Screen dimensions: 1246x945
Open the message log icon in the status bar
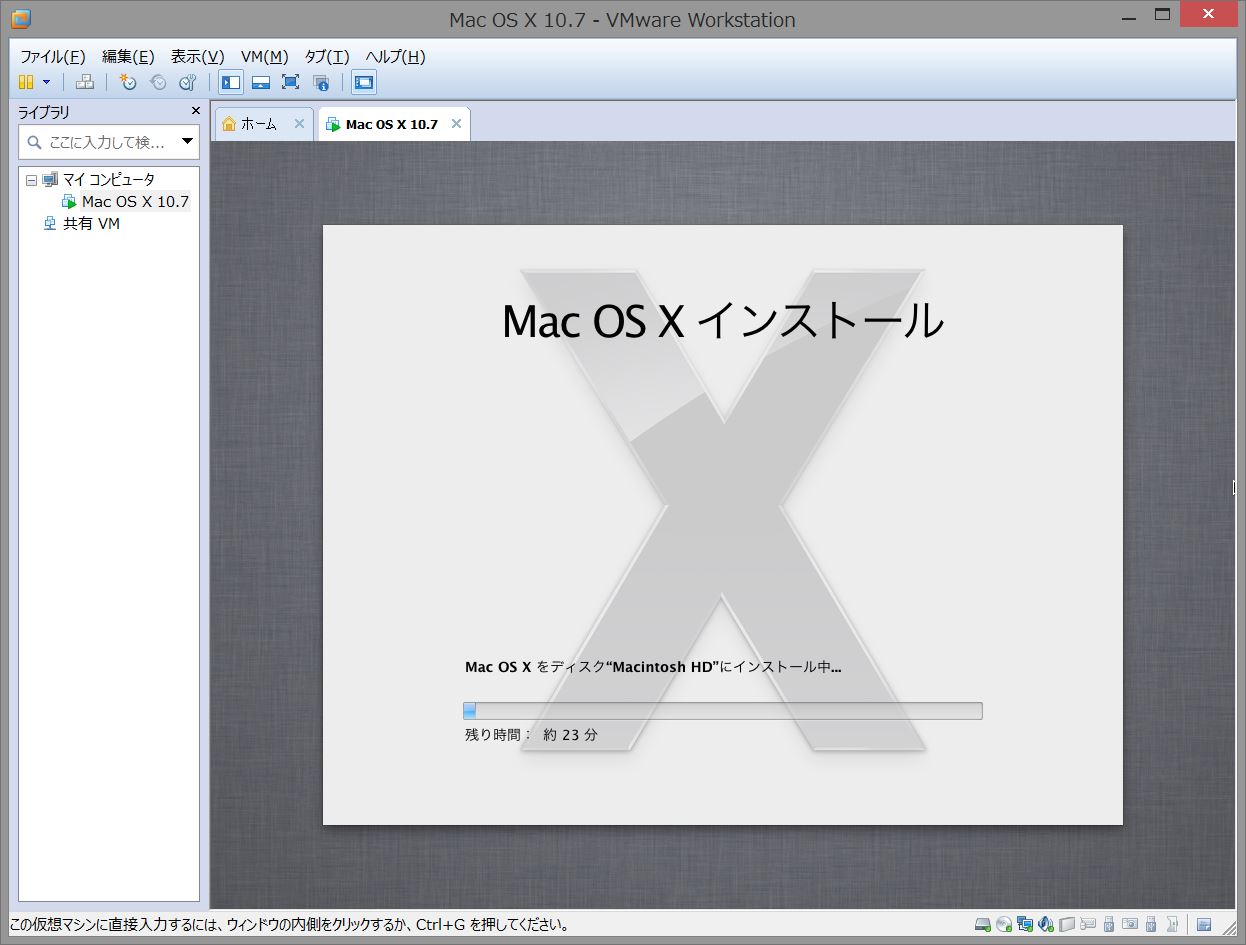pos(1204,925)
